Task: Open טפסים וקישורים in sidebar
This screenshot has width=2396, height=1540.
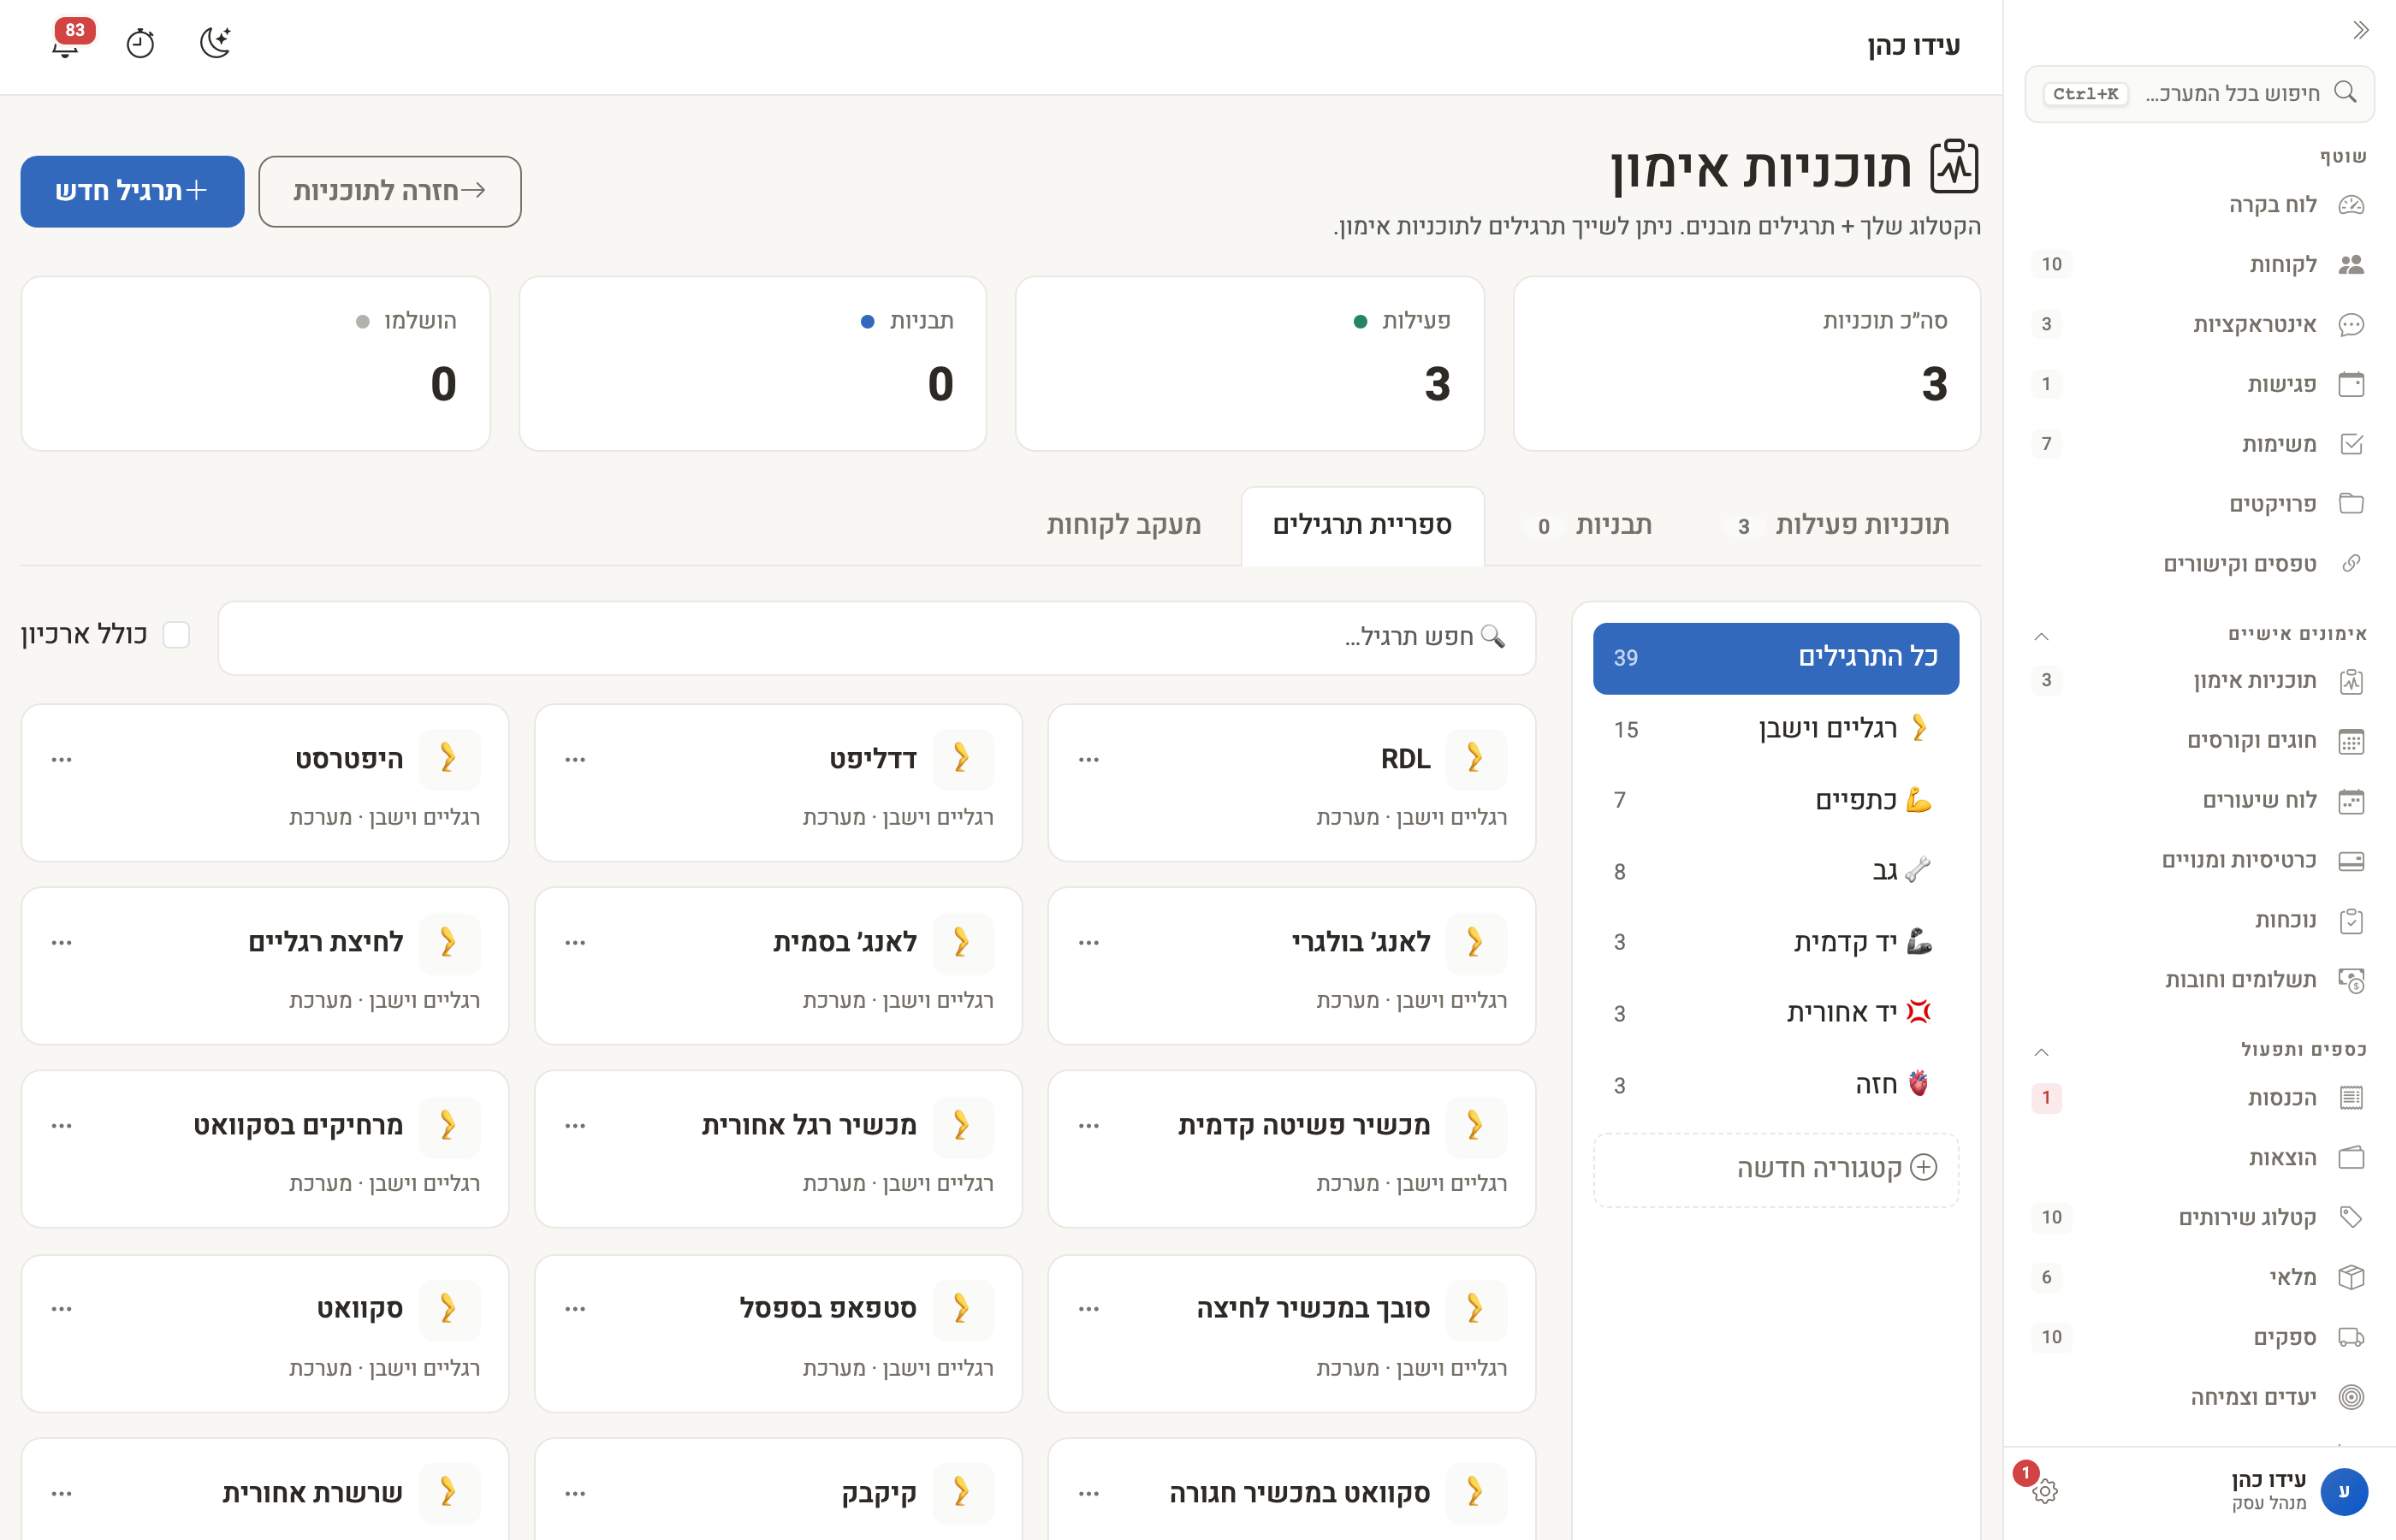Action: point(2199,564)
